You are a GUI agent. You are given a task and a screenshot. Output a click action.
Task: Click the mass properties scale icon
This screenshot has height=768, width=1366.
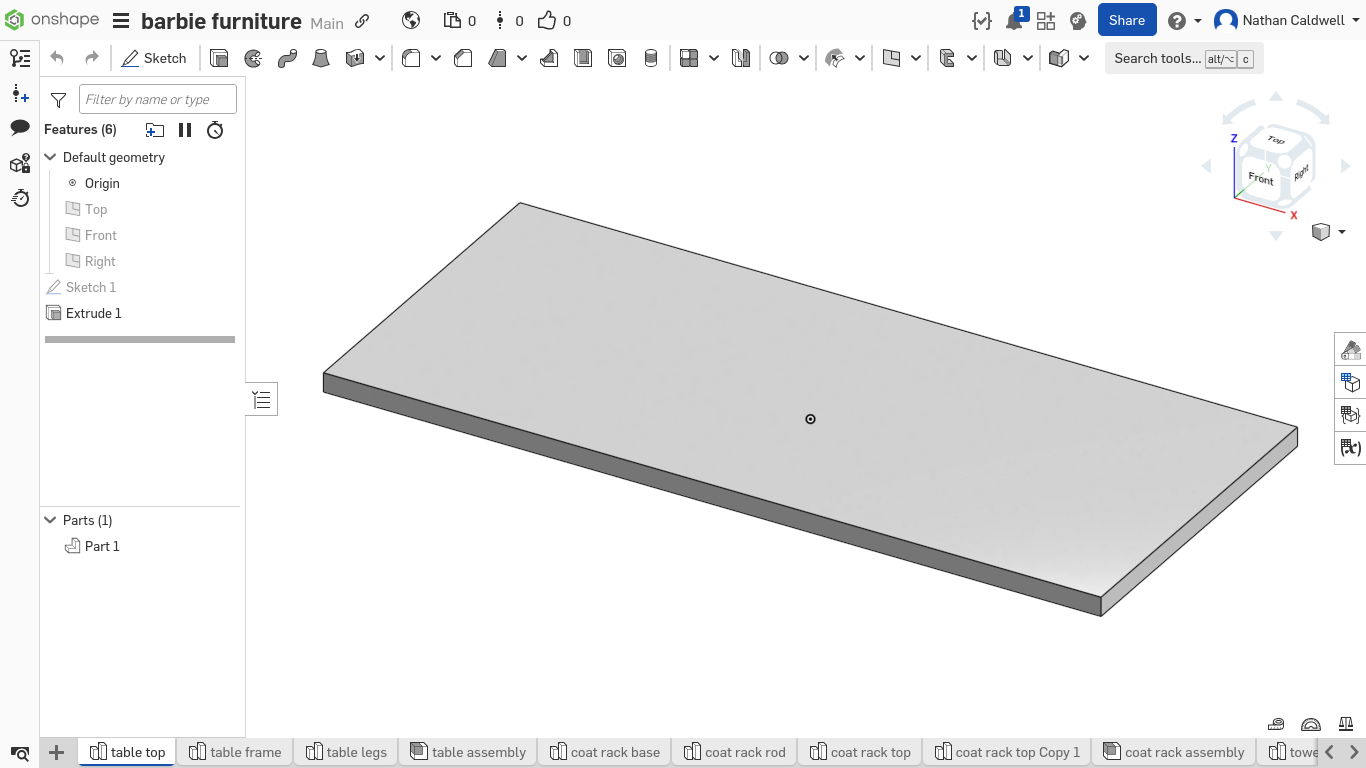coord(1346,723)
